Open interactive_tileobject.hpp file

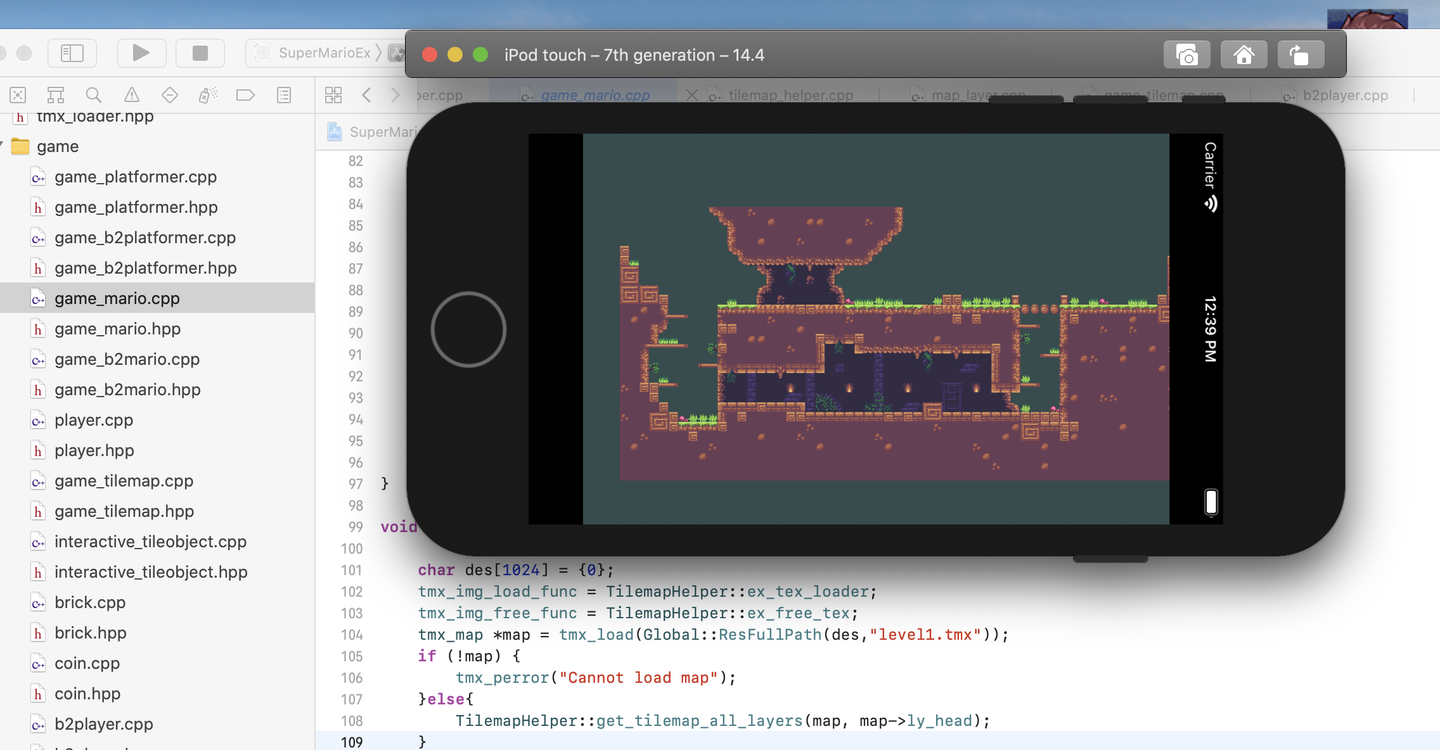point(157,572)
